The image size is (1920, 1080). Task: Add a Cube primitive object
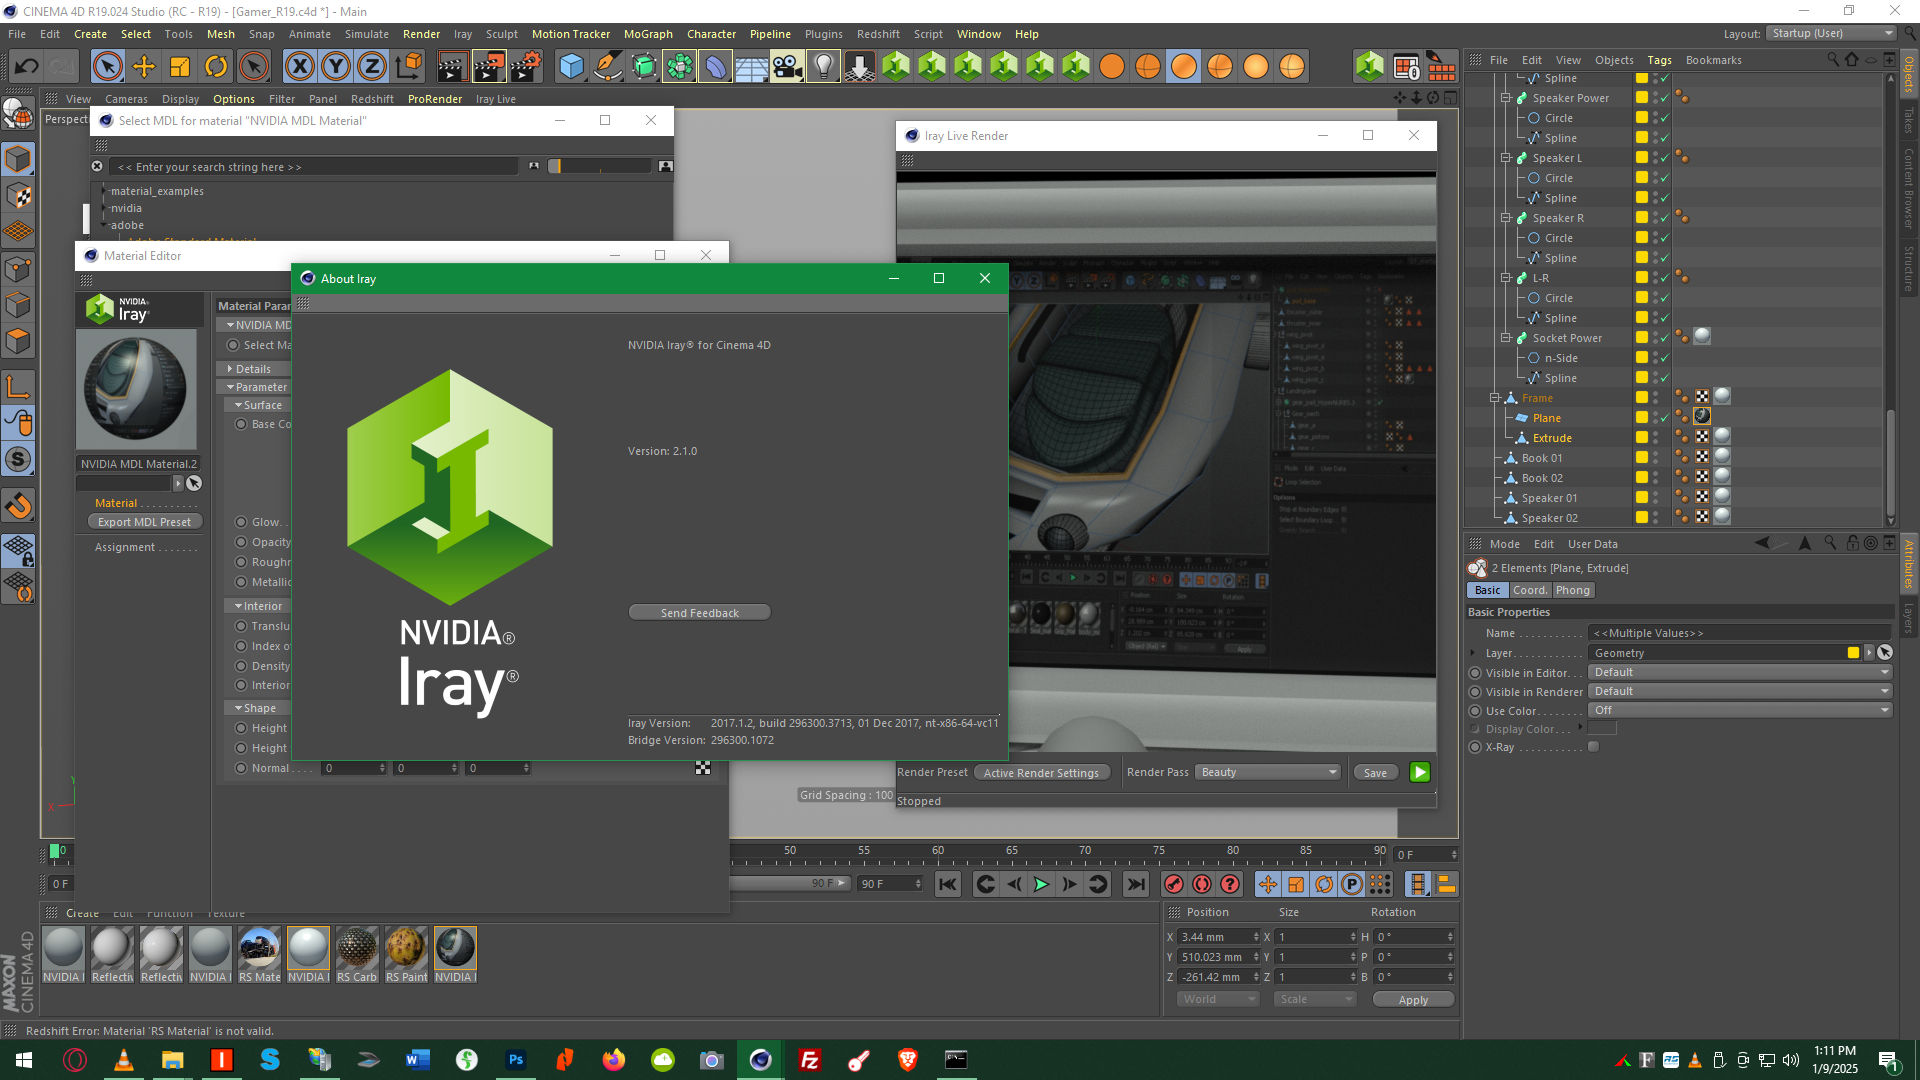[x=572, y=67]
